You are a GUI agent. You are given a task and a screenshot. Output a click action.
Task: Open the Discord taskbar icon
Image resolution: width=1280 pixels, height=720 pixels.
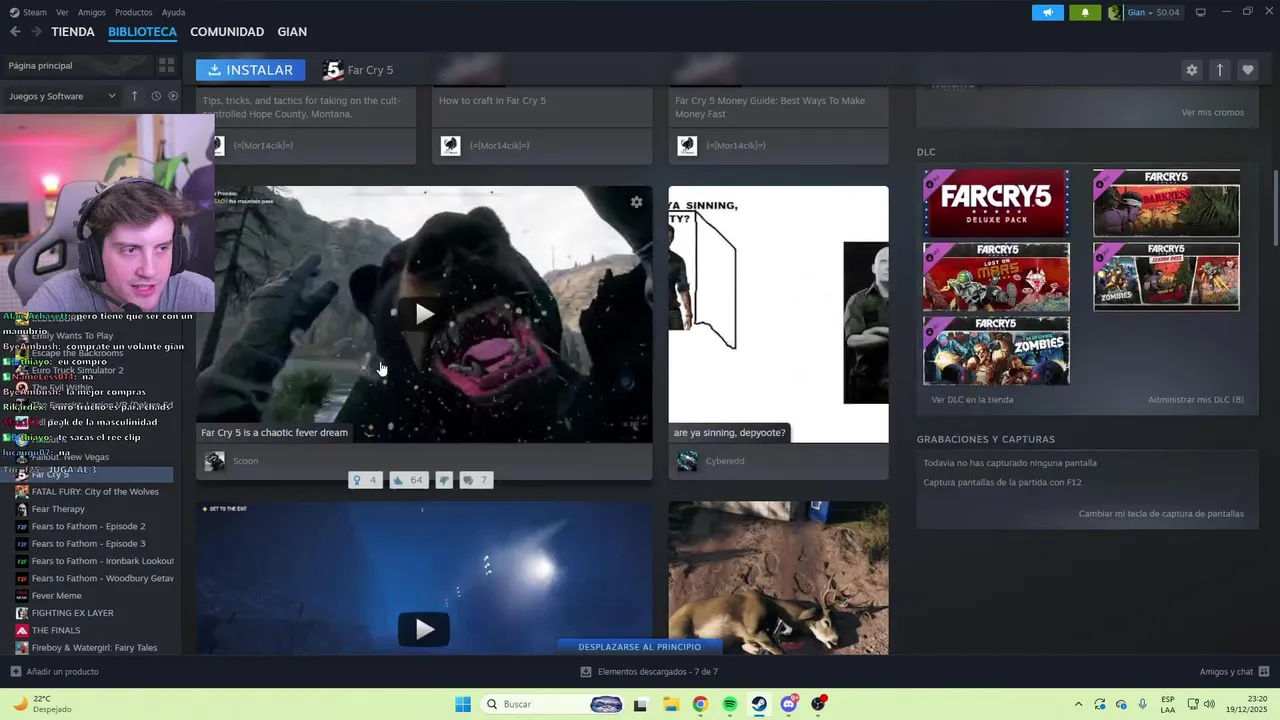789,704
